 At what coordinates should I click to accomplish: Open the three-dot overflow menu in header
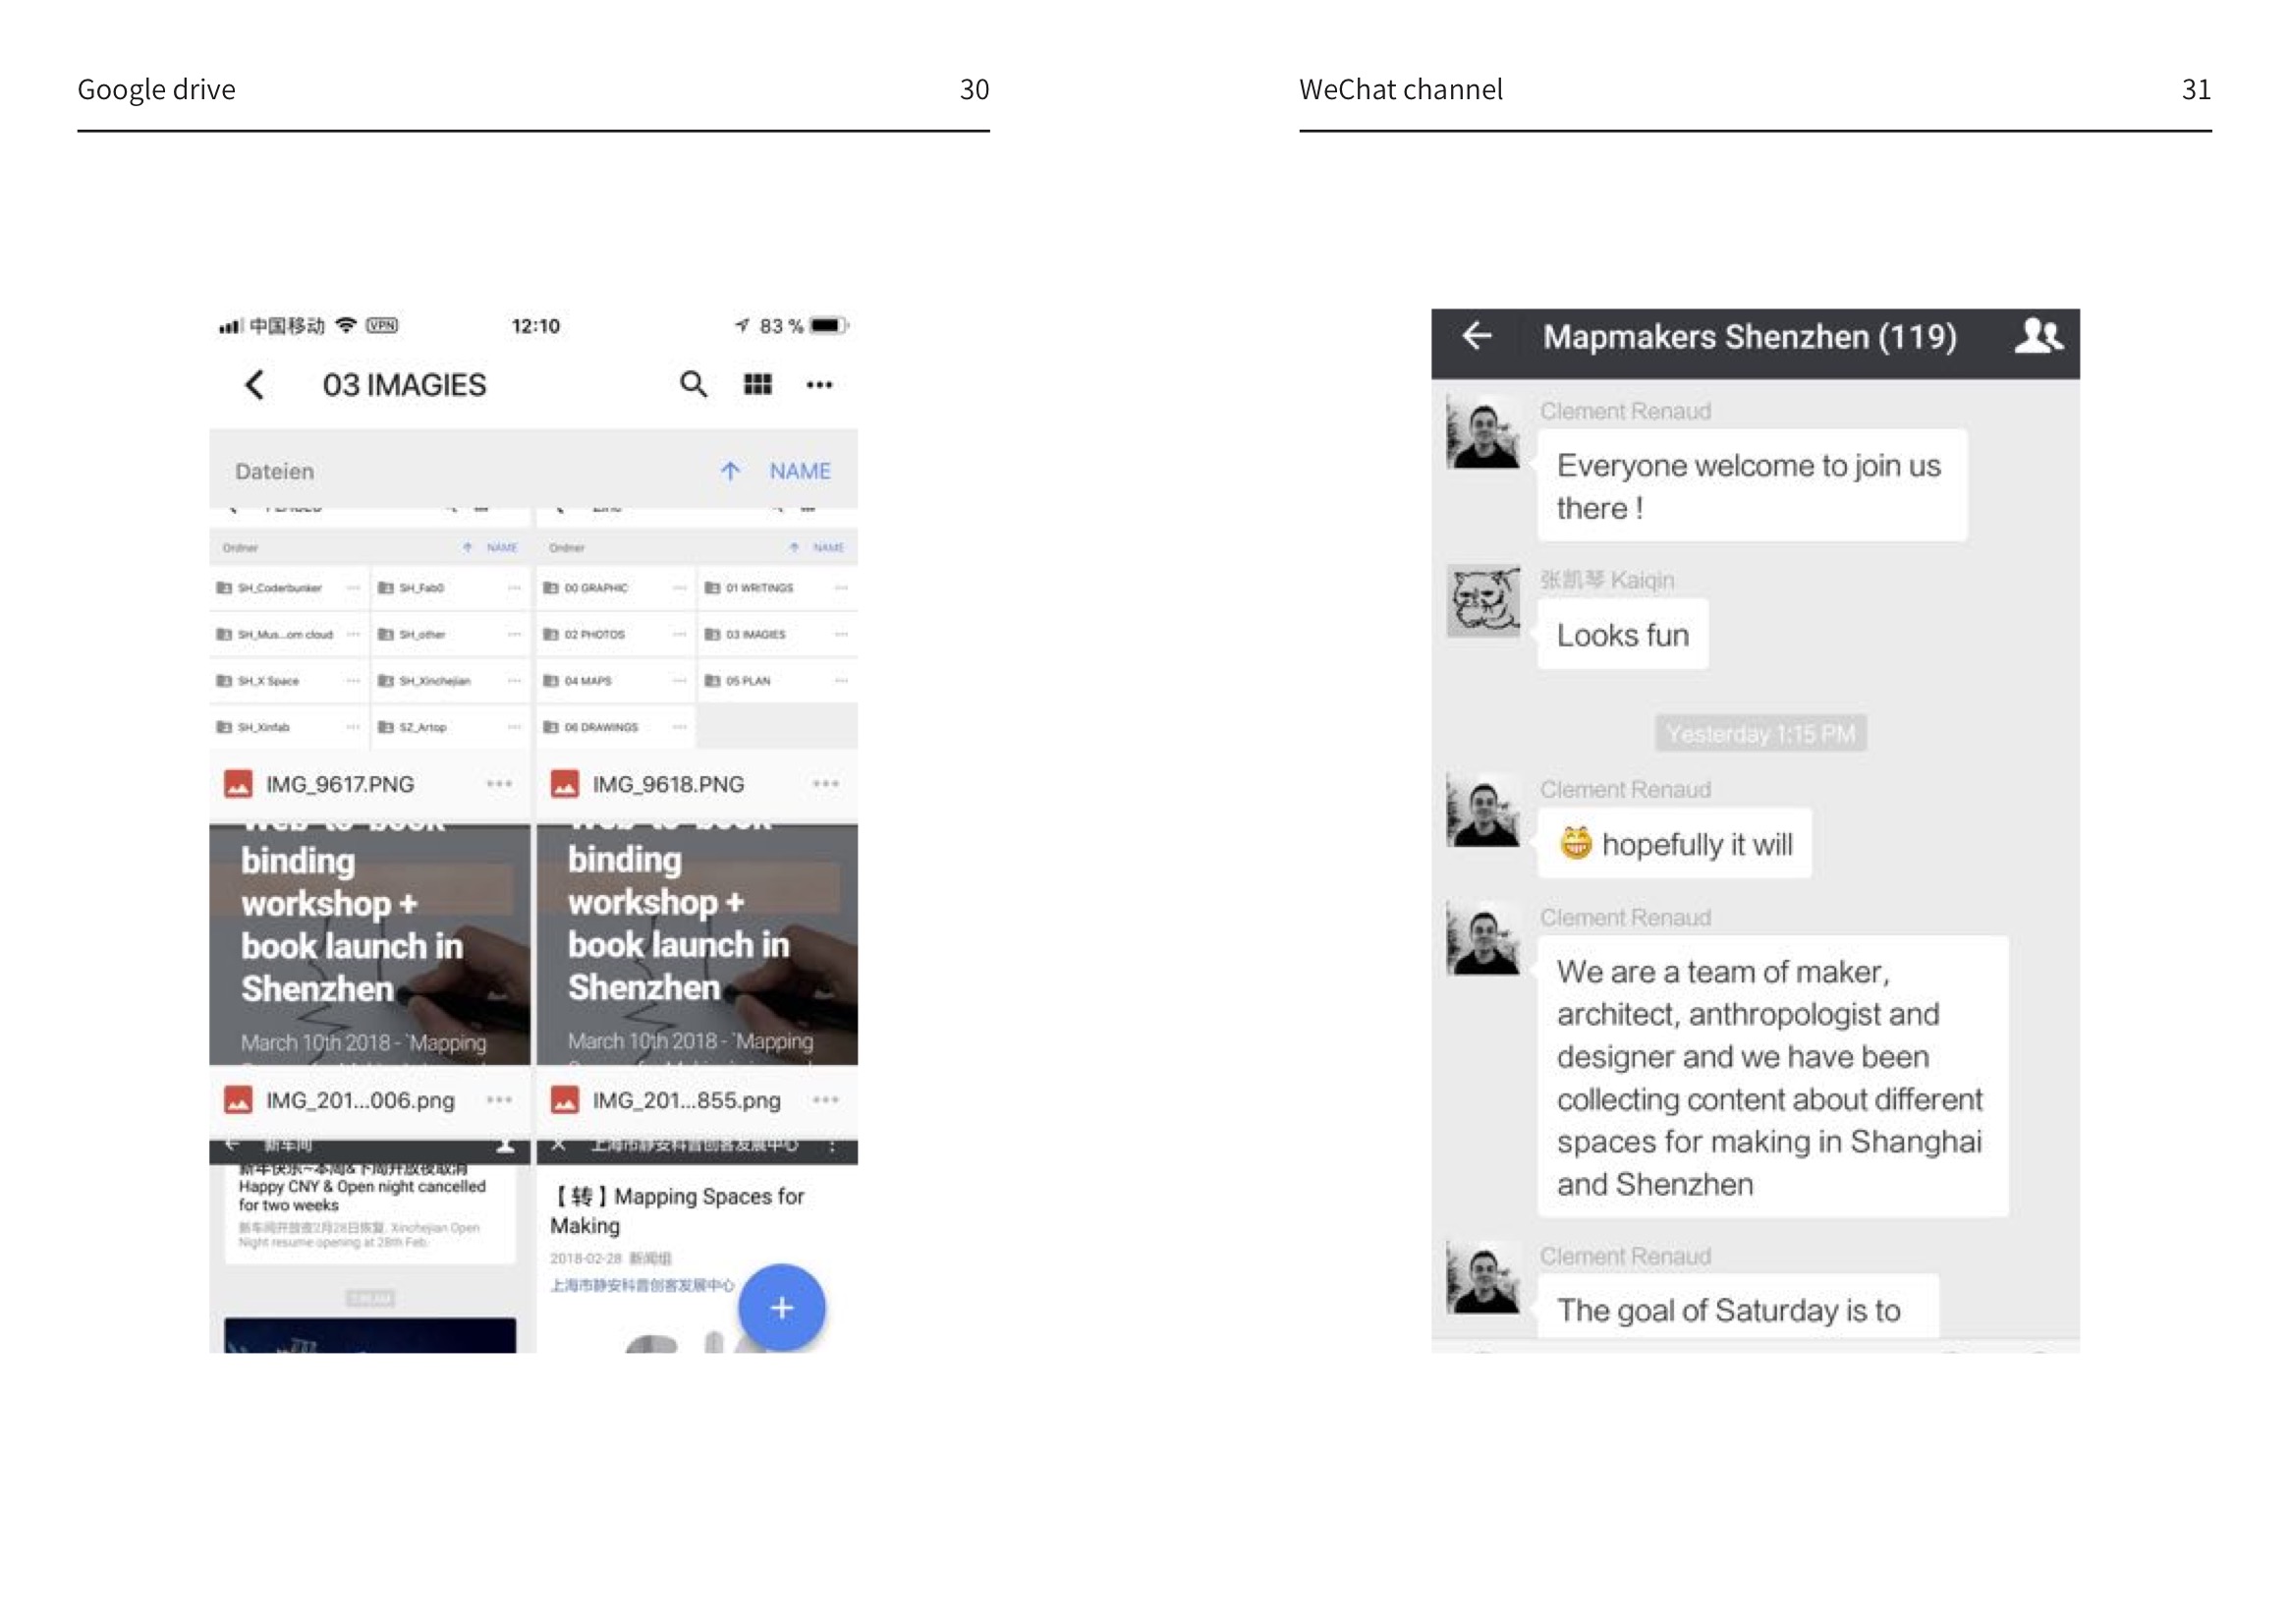pyautogui.click(x=819, y=385)
